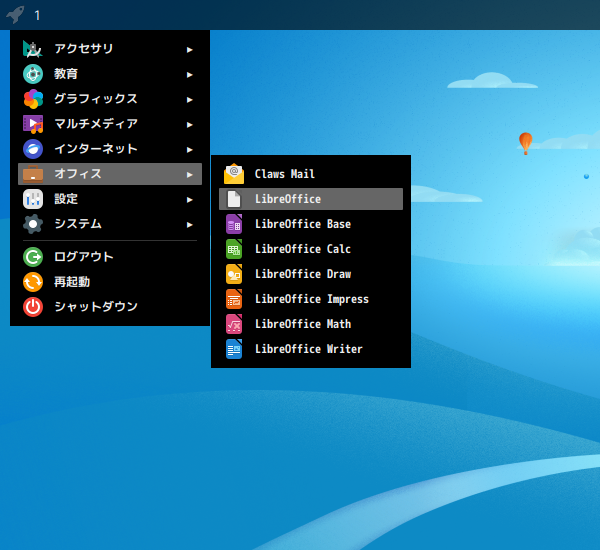The width and height of the screenshot is (600, 550).
Task: Expand the 教育 submenu arrow
Action: tap(189, 75)
